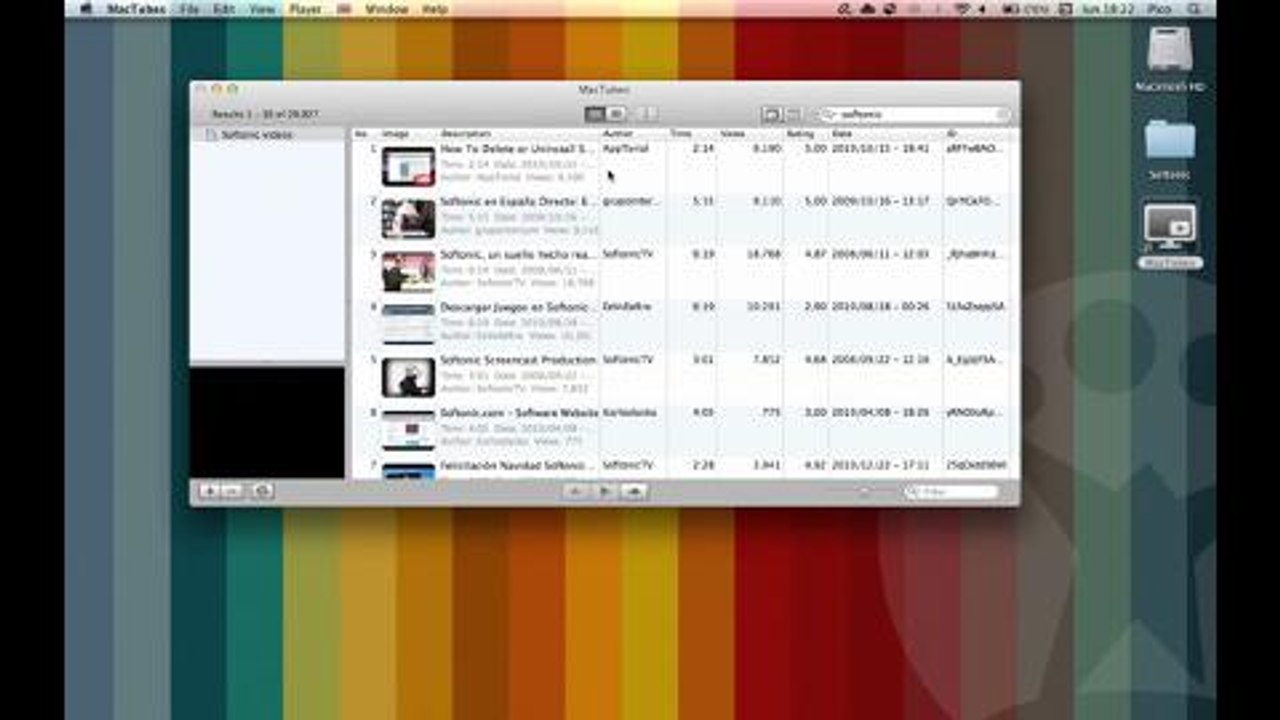Select Softonic videos in the sidebar
The width and height of the screenshot is (1280, 720).
(x=257, y=134)
